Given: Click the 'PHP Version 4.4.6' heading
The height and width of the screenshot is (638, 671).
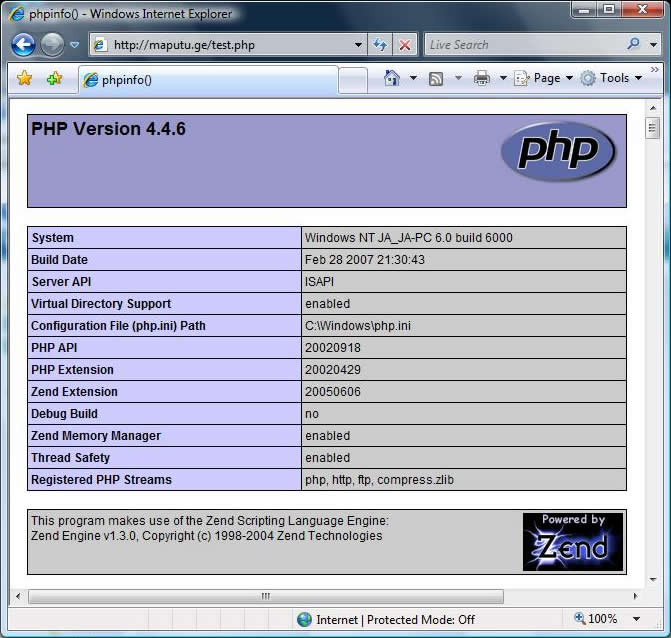Looking at the screenshot, I should click(108, 129).
